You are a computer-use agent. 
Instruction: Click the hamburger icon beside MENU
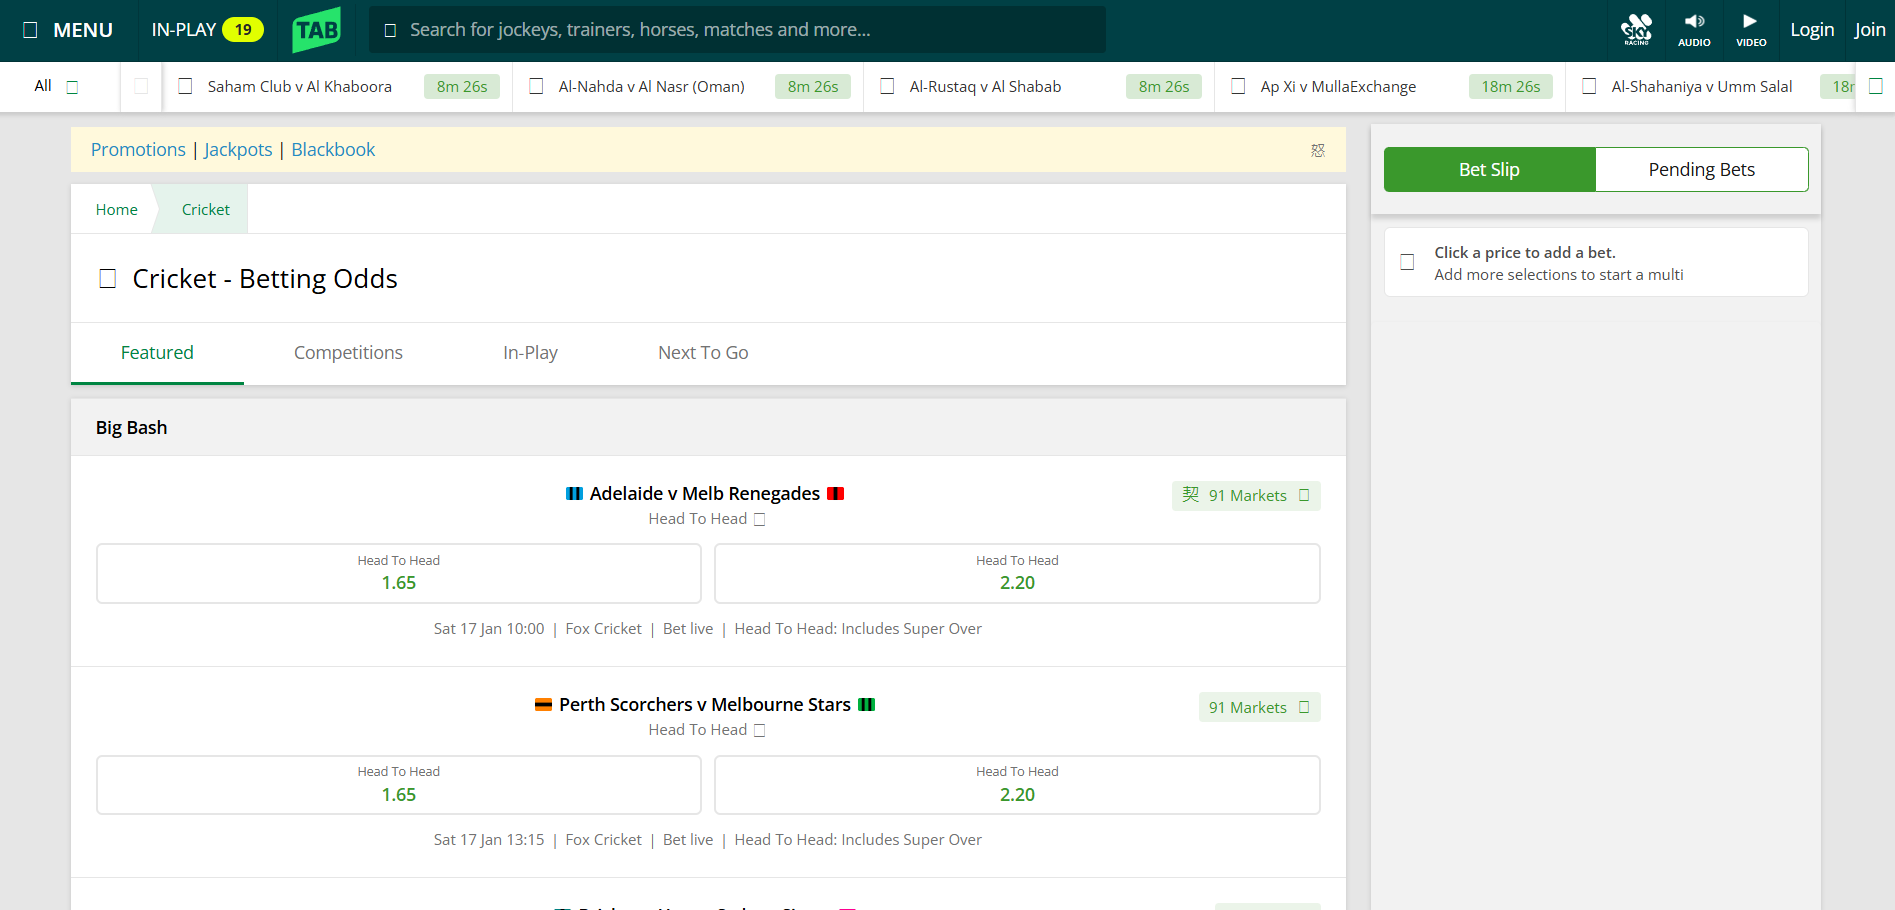coord(31,30)
